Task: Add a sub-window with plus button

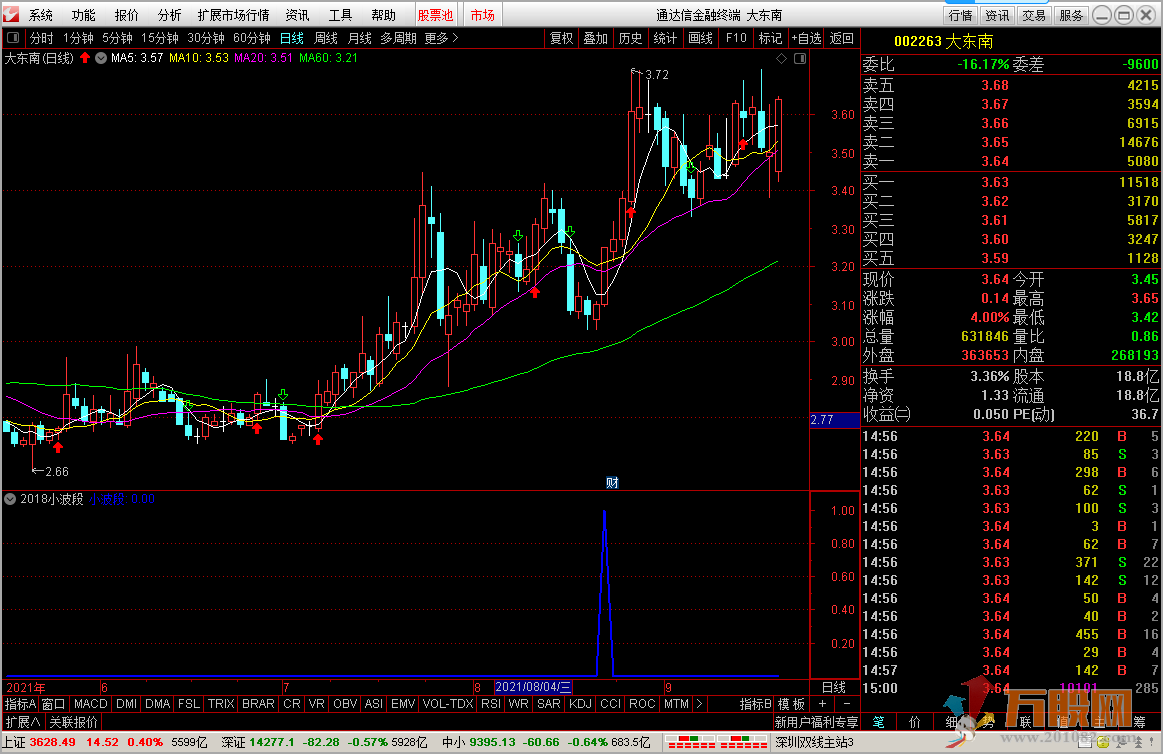Action: coord(822,704)
